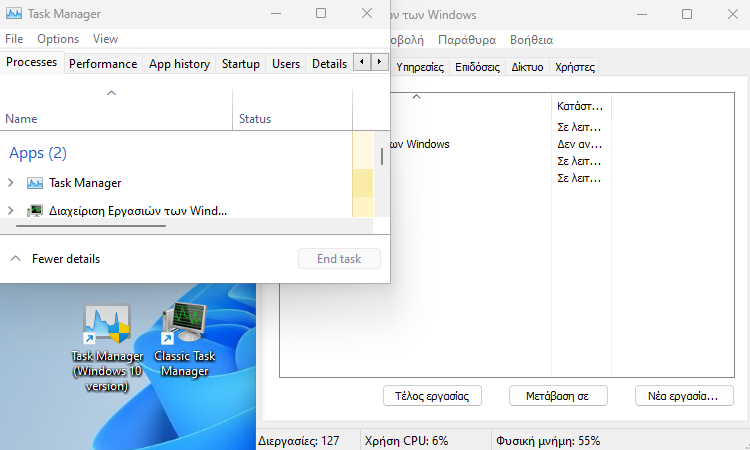Click Χρήση CPU: 6% status entry
This screenshot has height=450, width=750.
[407, 440]
